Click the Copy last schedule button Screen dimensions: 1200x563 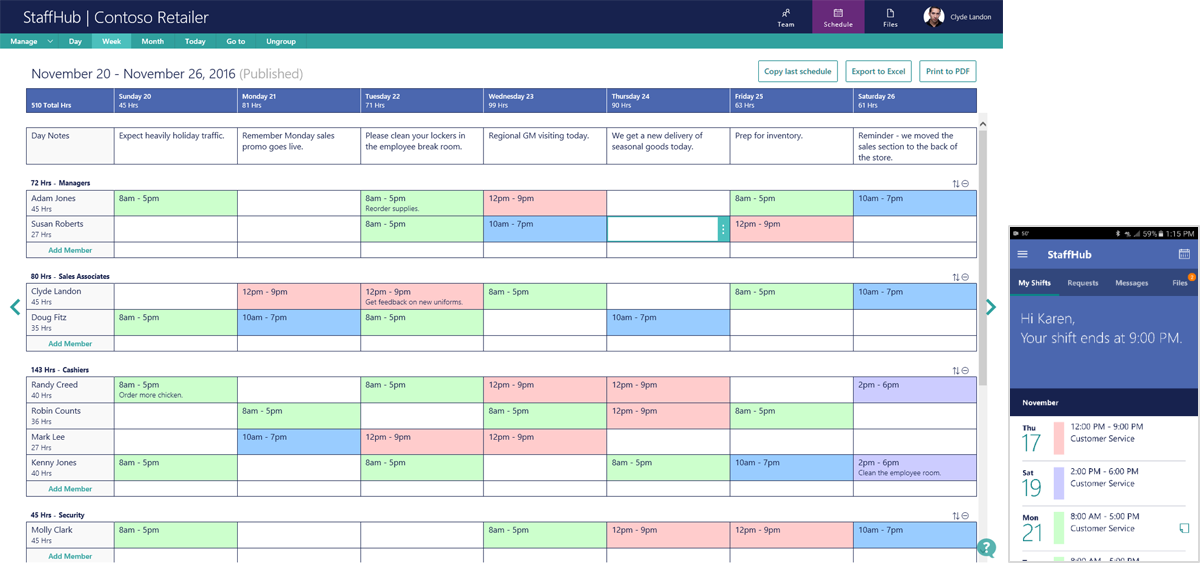798,71
